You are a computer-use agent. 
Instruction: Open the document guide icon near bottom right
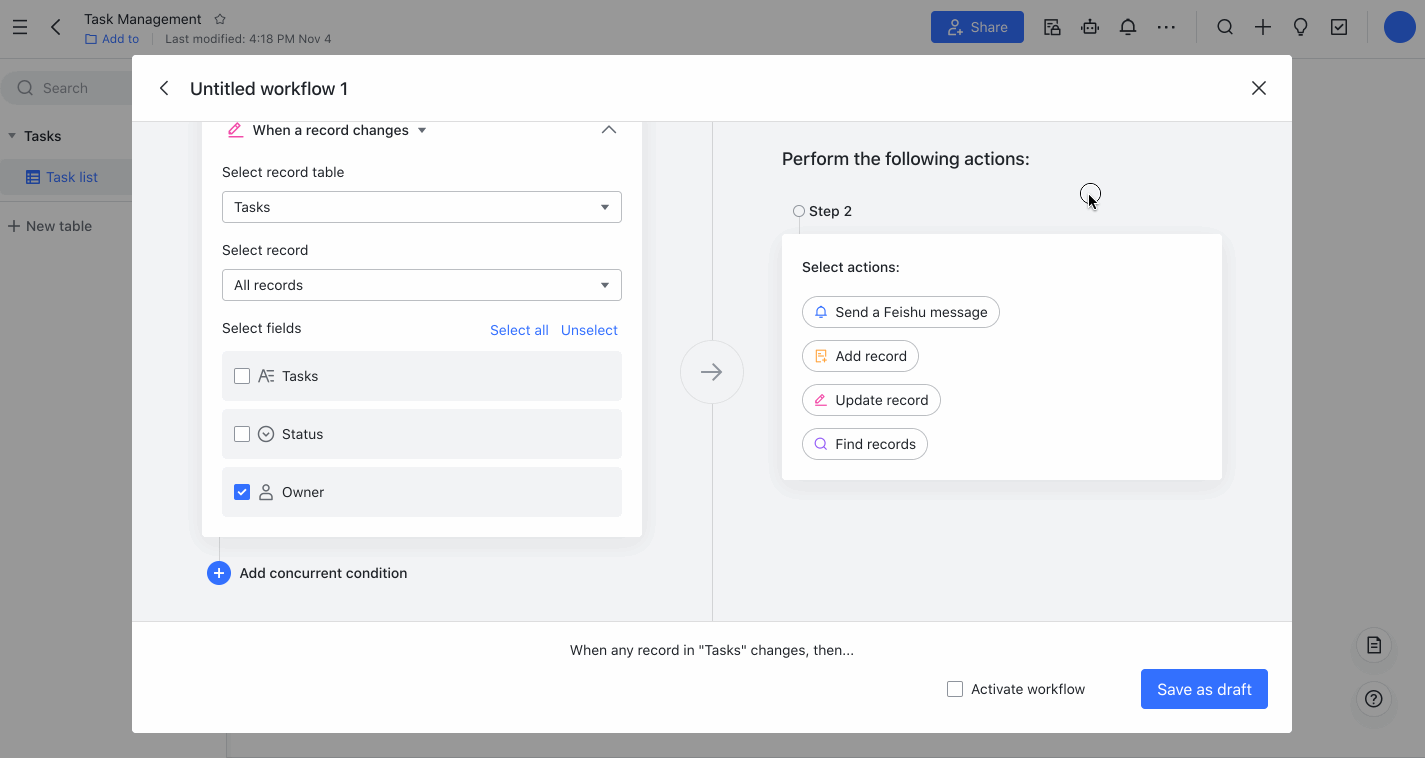1373,646
